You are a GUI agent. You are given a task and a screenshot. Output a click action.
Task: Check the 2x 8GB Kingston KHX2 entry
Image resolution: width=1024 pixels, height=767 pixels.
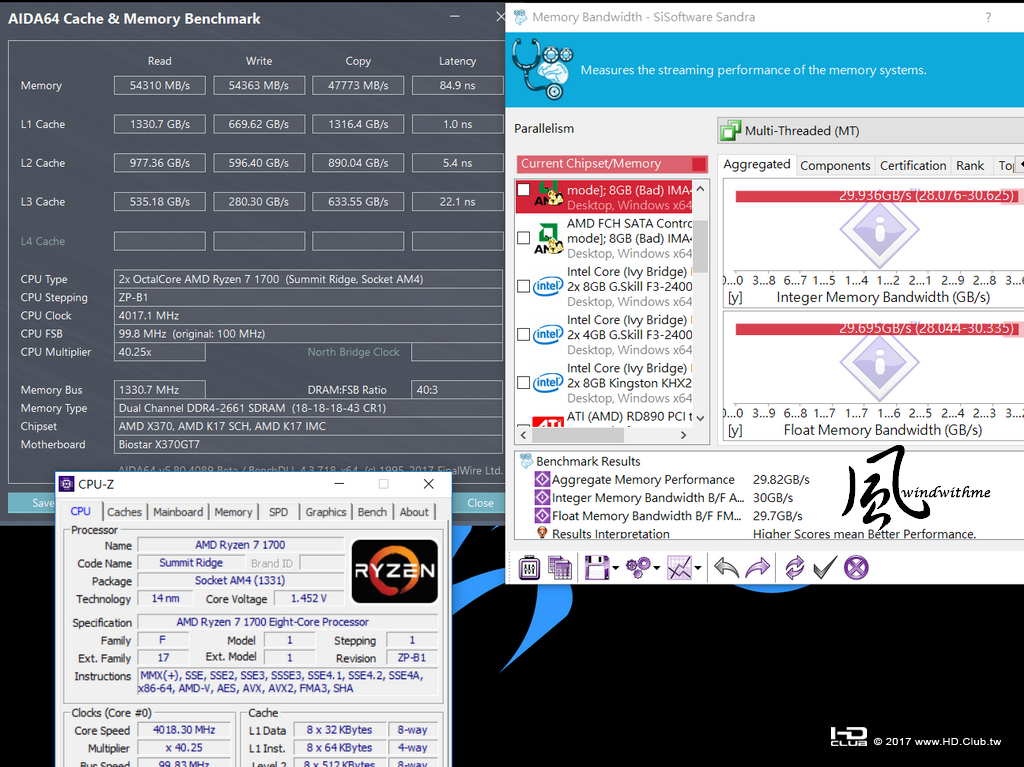tap(523, 383)
